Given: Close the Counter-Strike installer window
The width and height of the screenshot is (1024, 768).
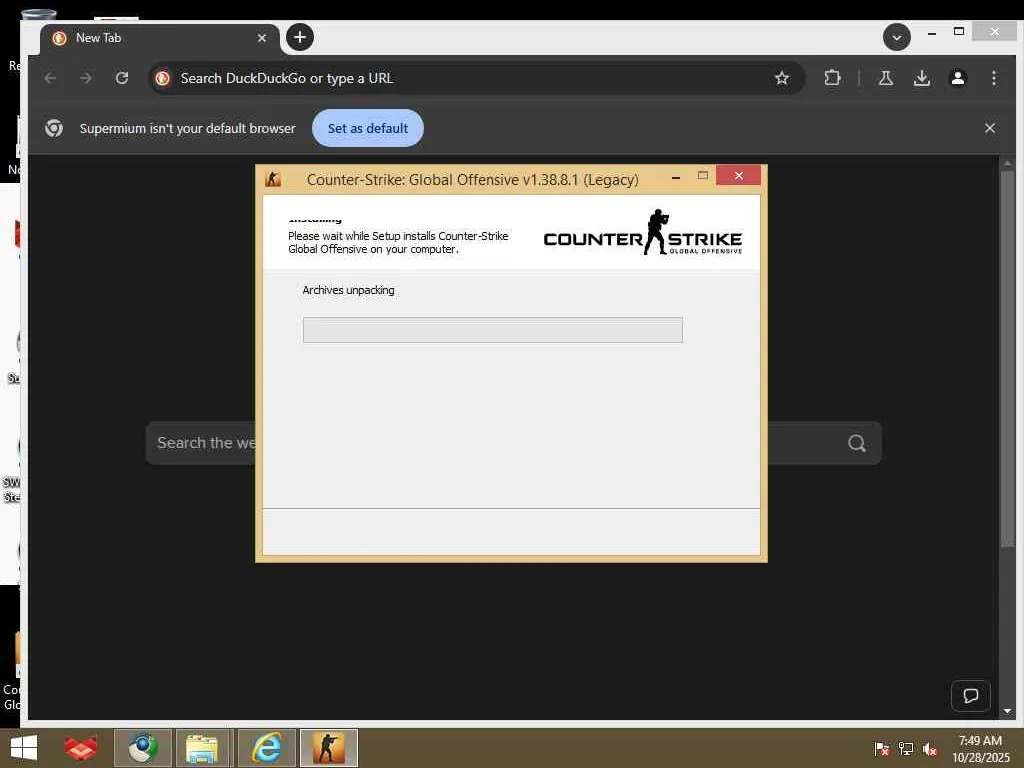Looking at the screenshot, I should [x=739, y=175].
